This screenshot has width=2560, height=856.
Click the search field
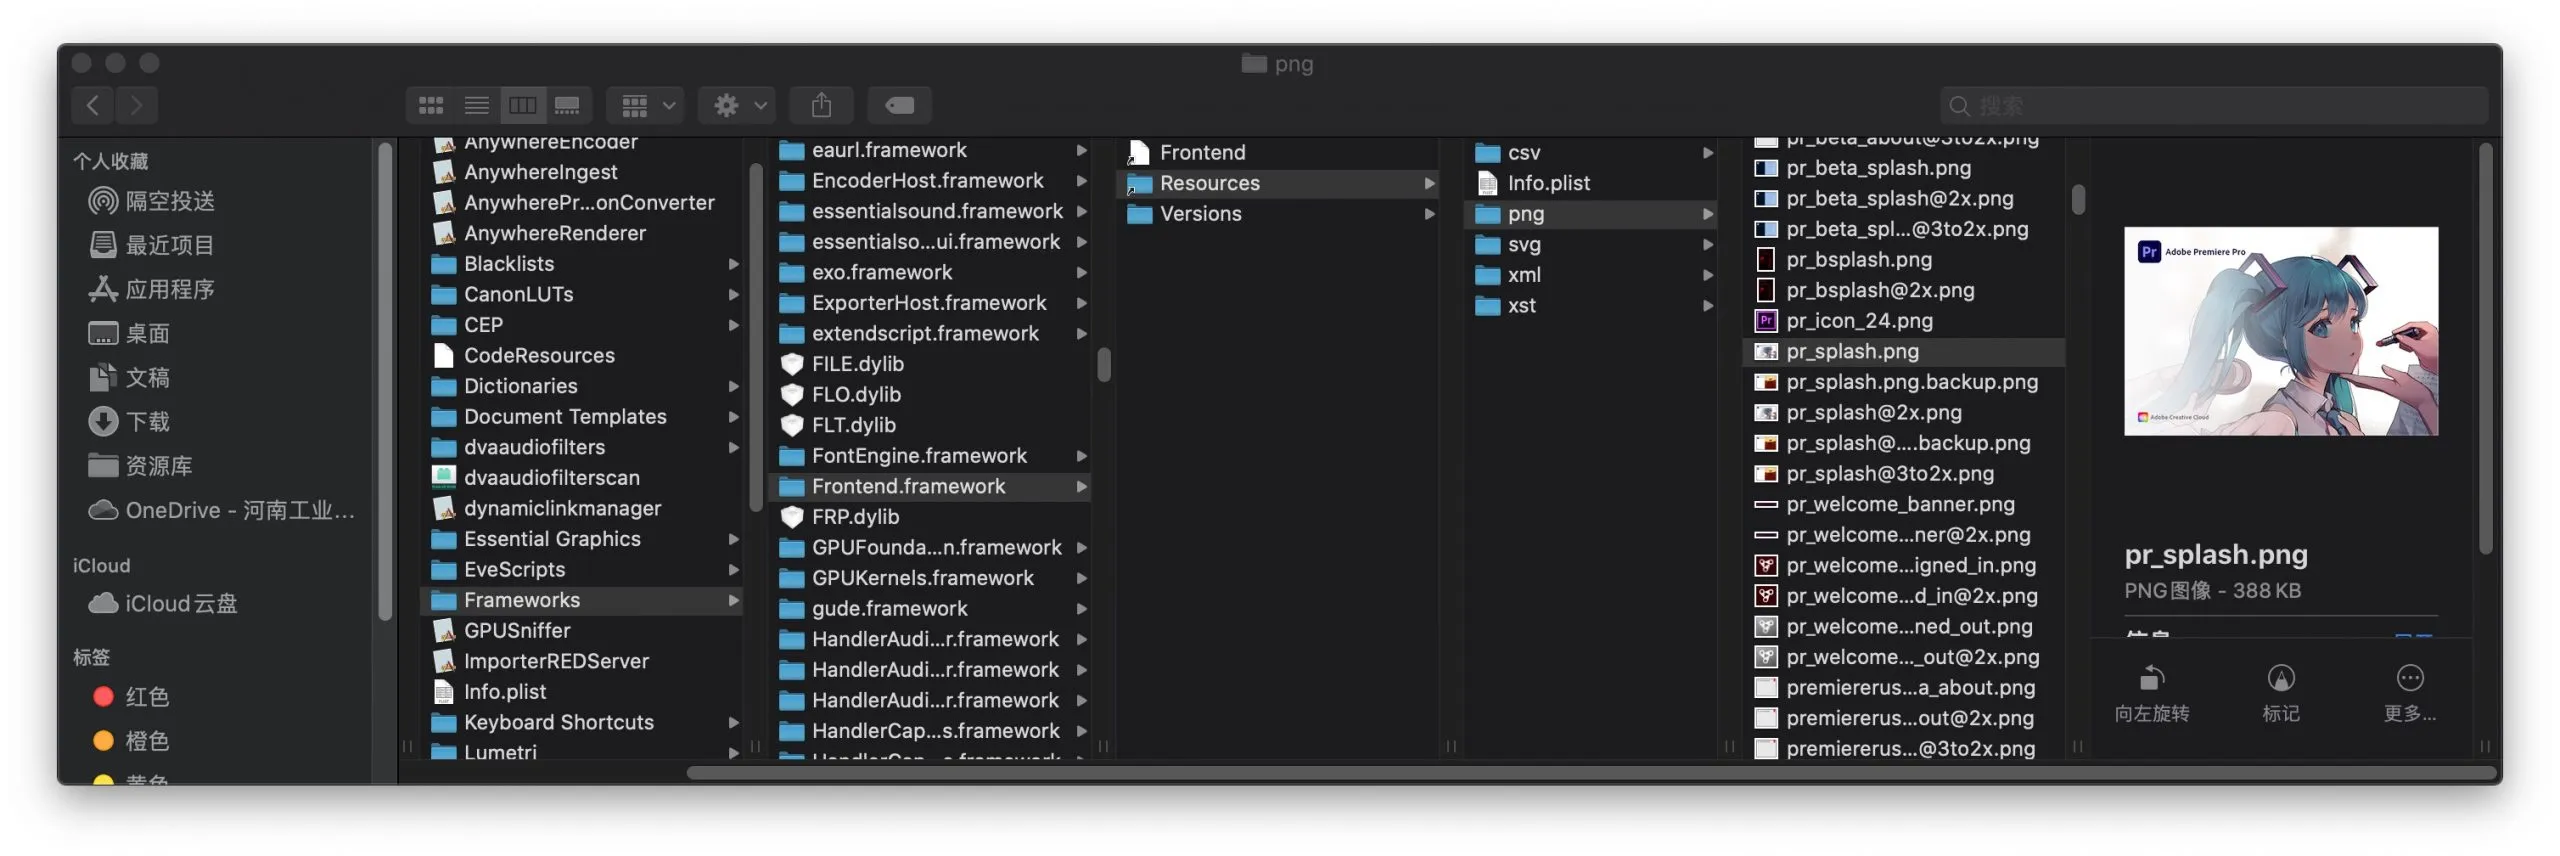click(x=2213, y=105)
